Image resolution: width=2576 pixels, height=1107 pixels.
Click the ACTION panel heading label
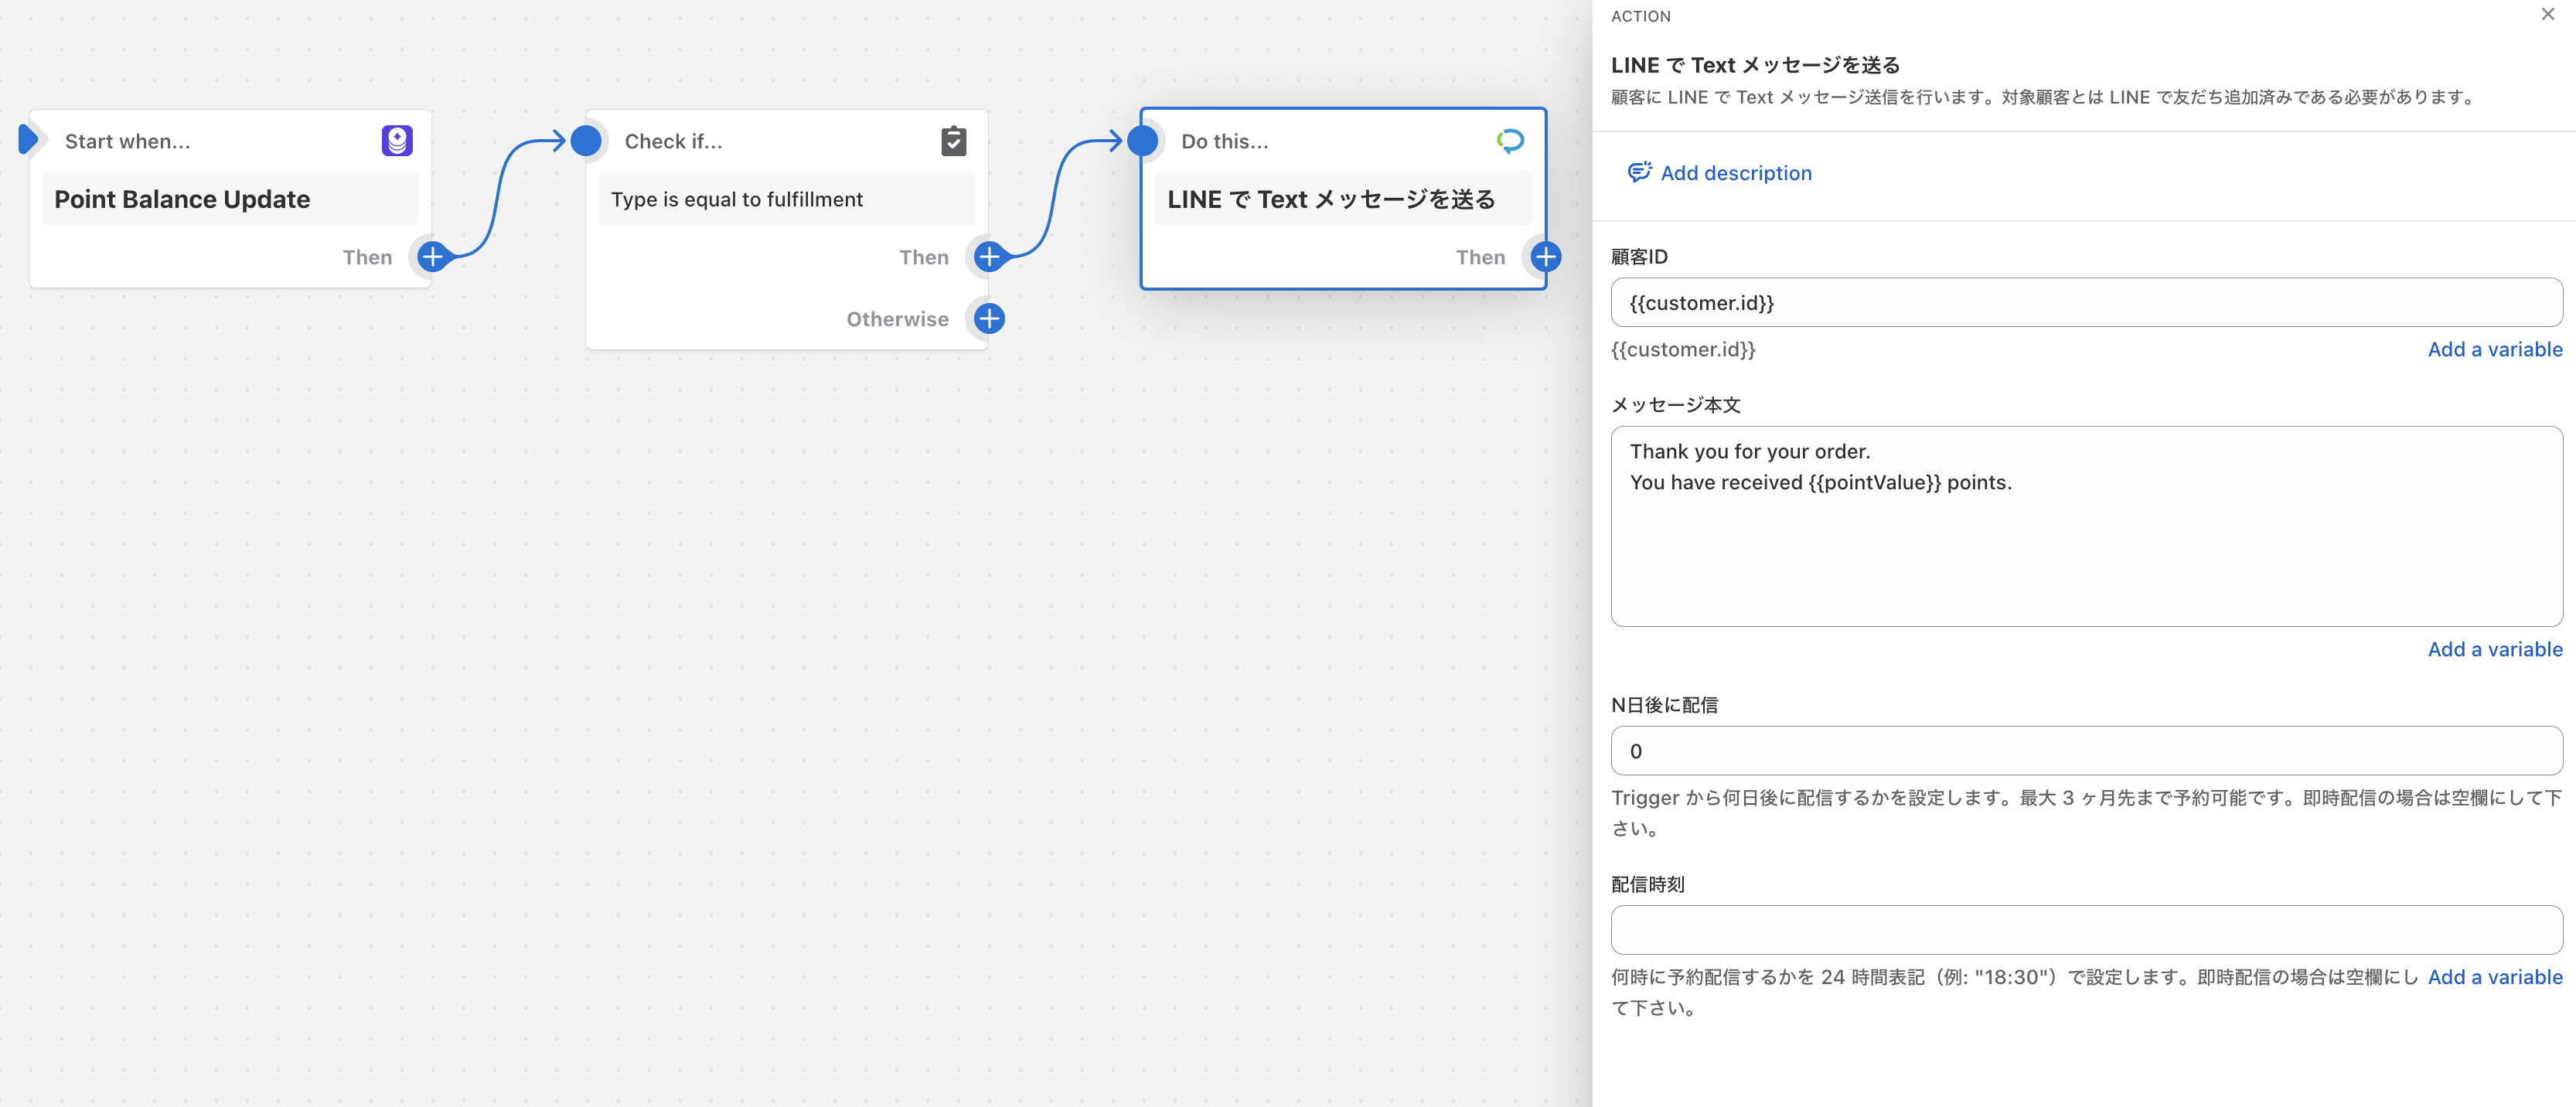point(1640,16)
